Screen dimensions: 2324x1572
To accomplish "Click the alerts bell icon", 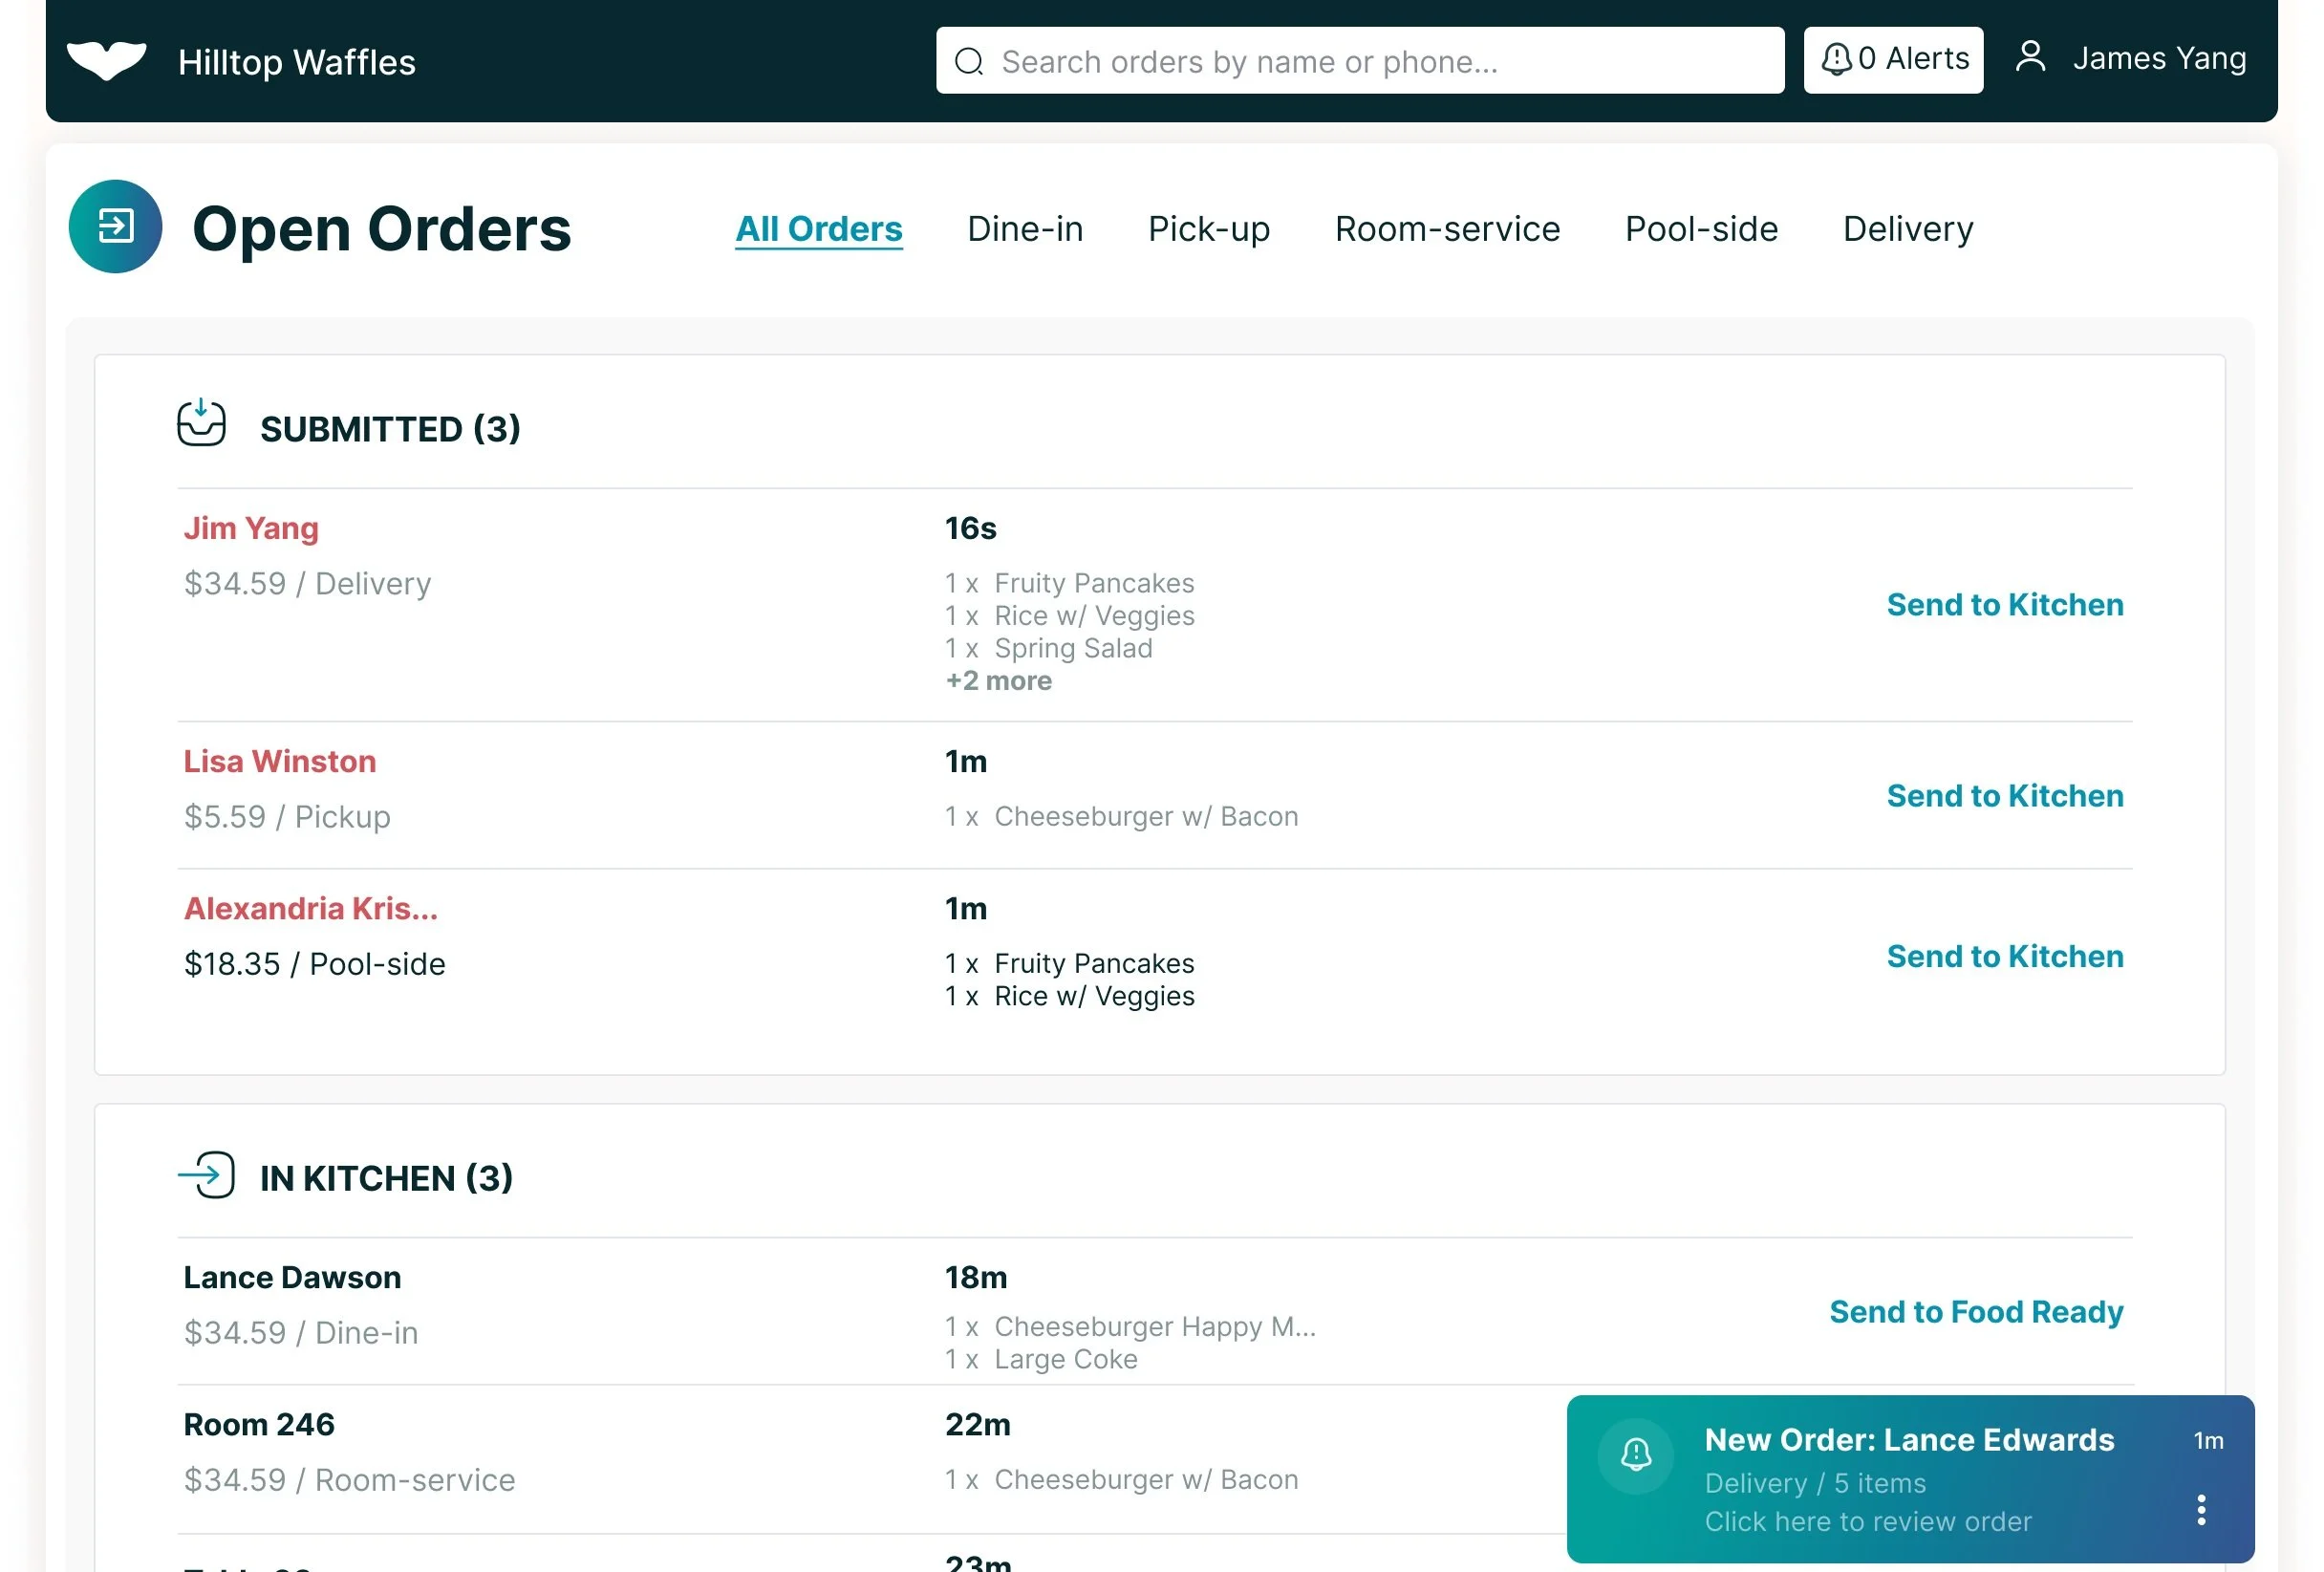I will point(1836,59).
